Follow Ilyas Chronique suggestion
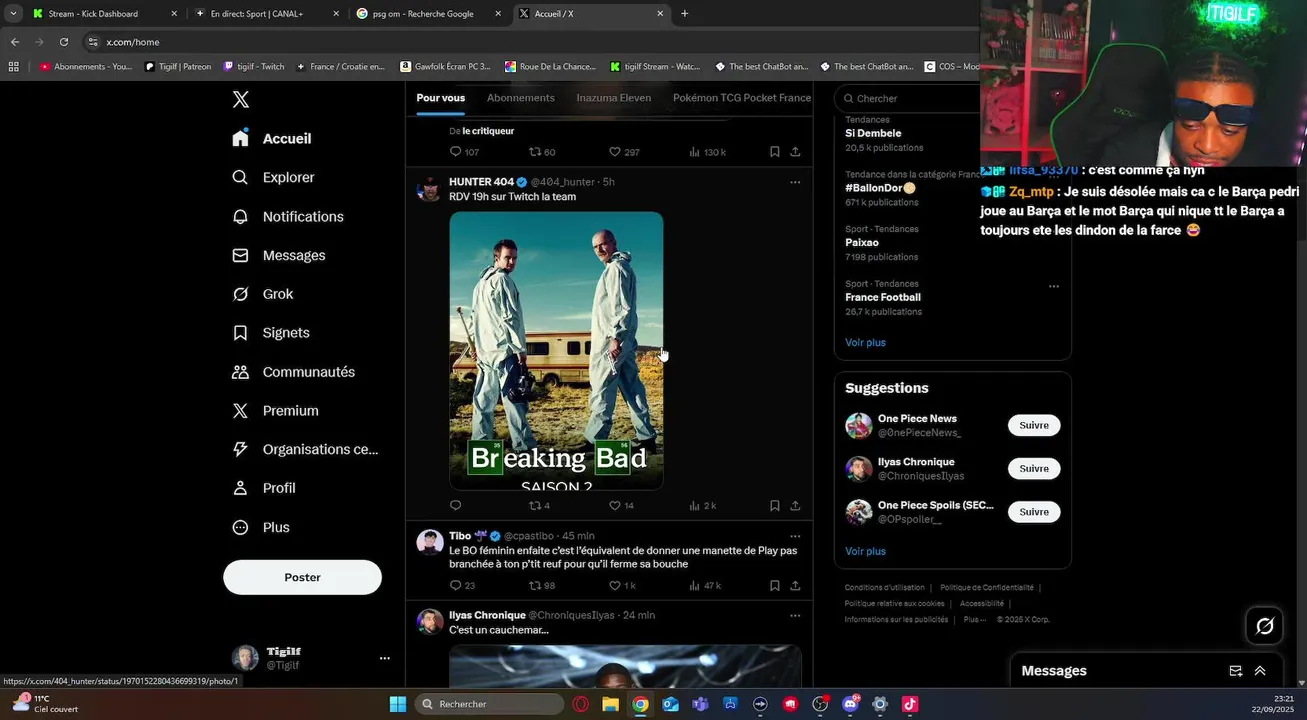Viewport: 1307px width, 720px height. click(x=1034, y=469)
